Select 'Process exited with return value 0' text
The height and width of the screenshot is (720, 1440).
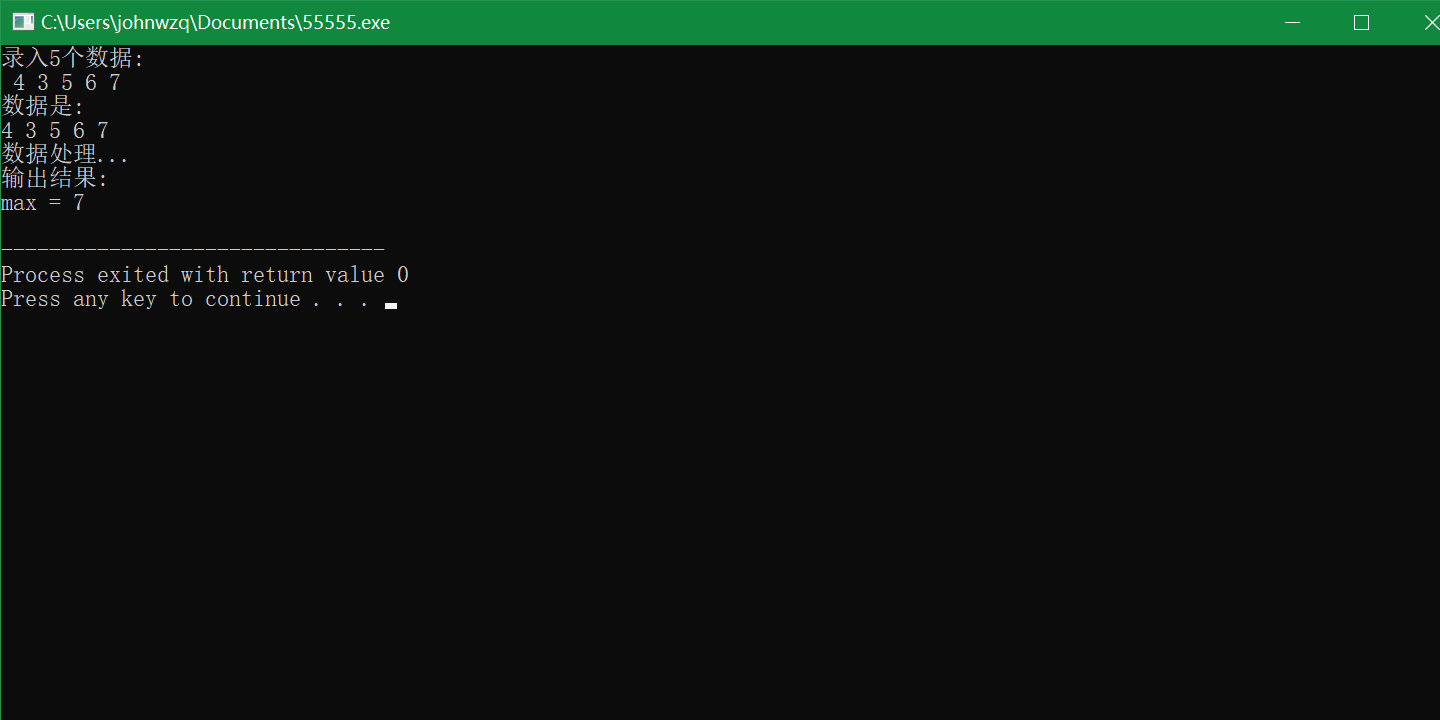(204, 274)
